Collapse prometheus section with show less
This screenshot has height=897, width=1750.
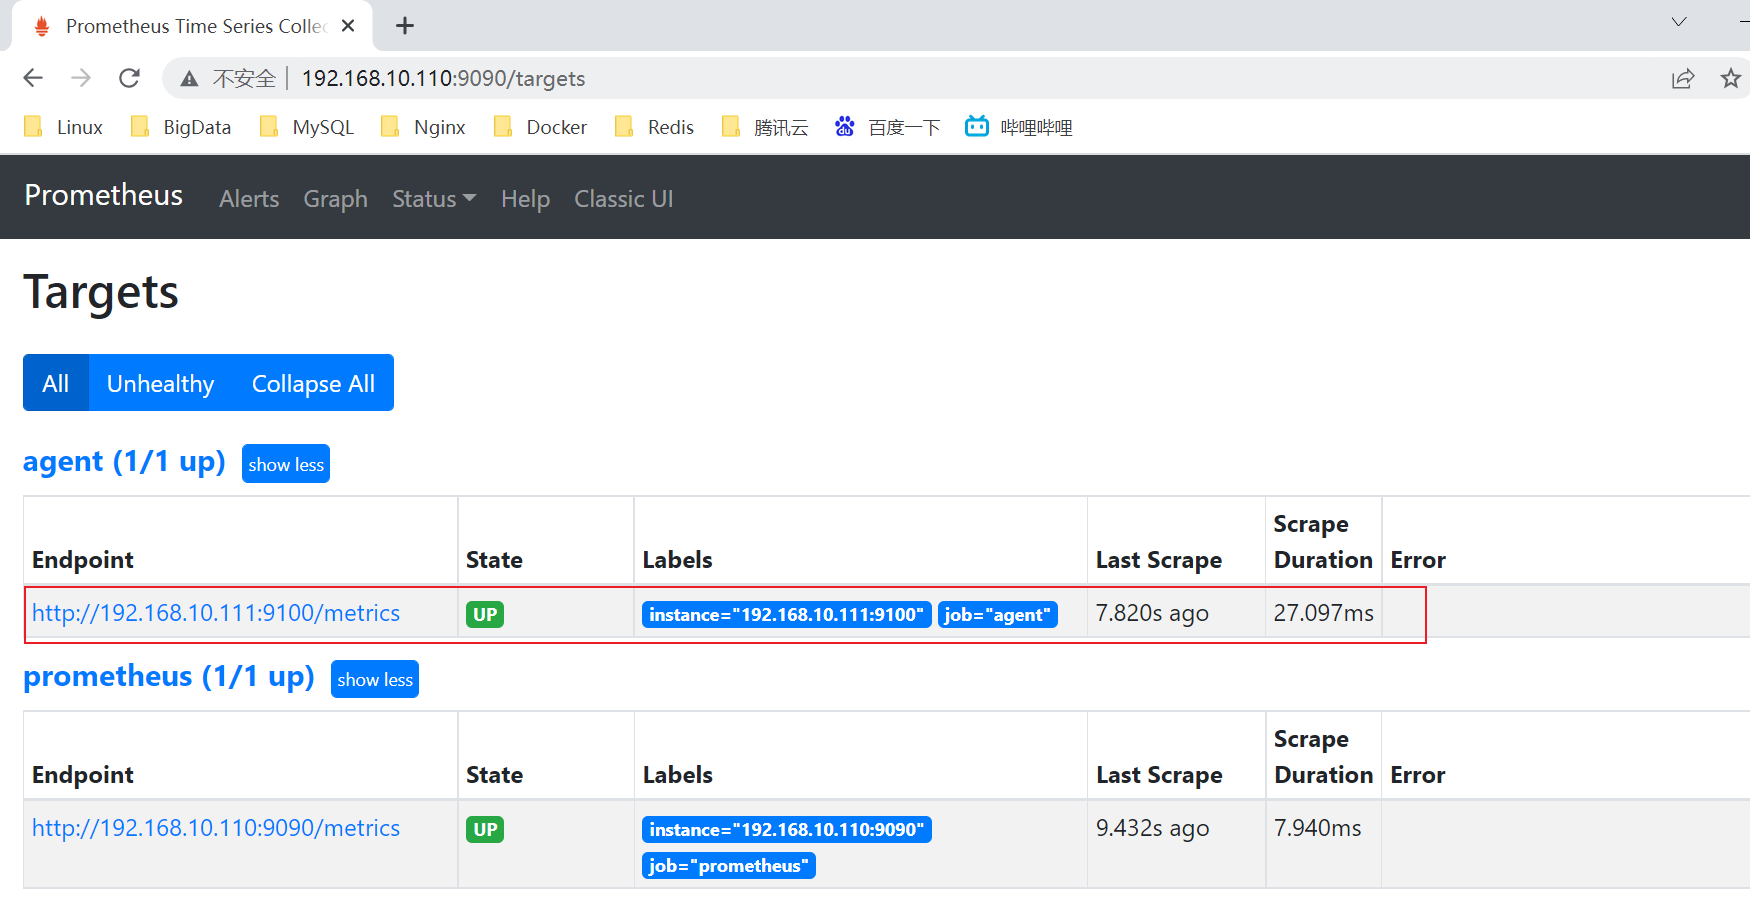click(x=375, y=679)
